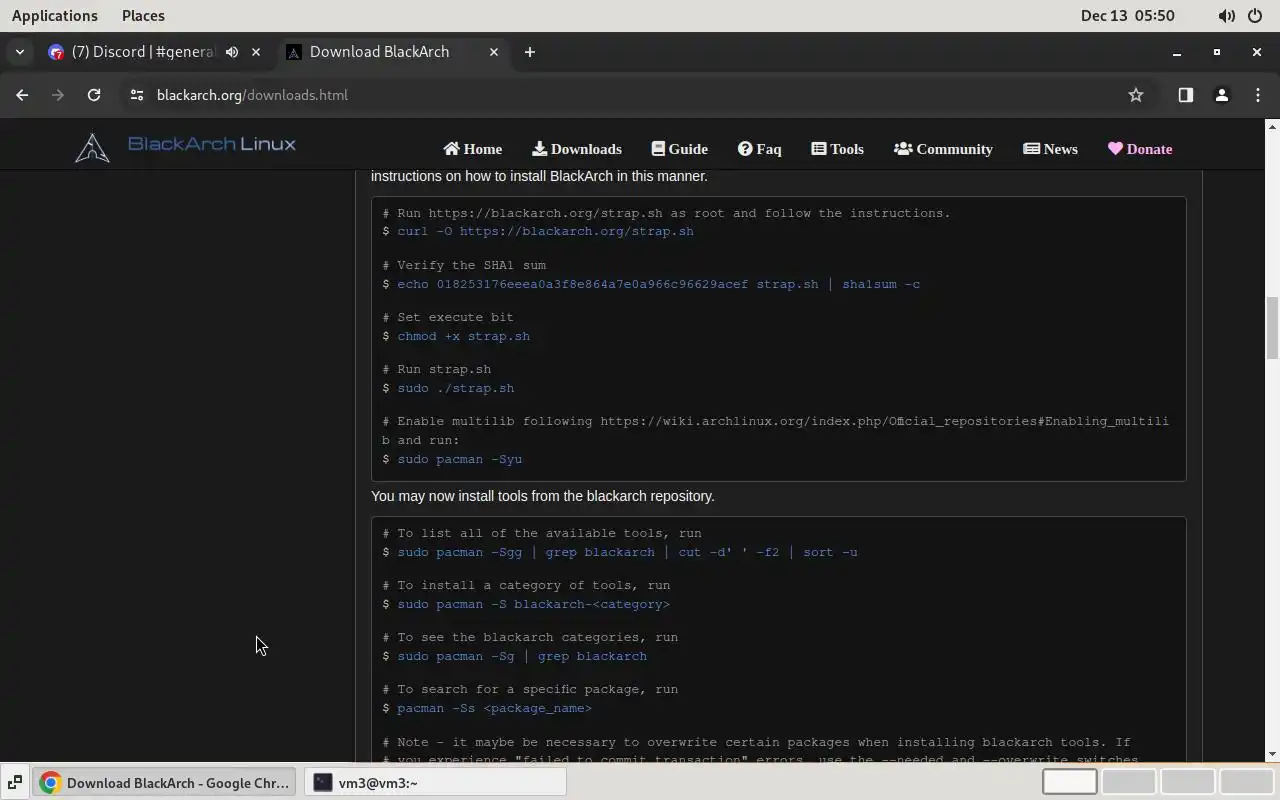Mute the Discord tab audio icon

point(232,52)
